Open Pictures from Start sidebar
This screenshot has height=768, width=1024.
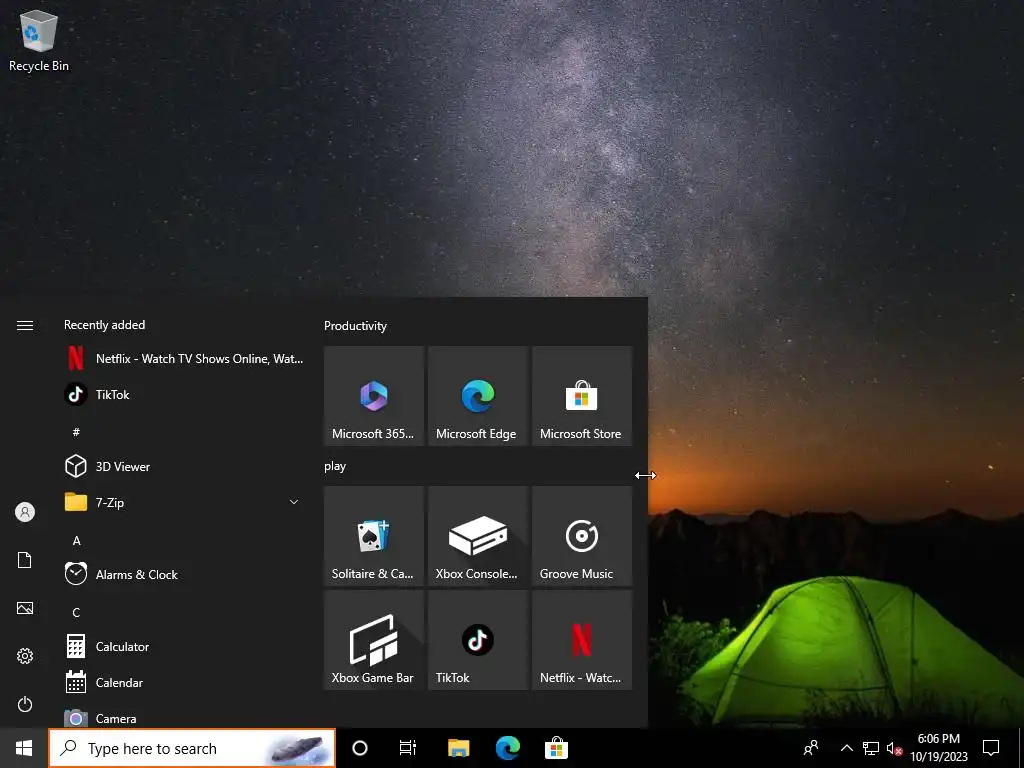25,608
